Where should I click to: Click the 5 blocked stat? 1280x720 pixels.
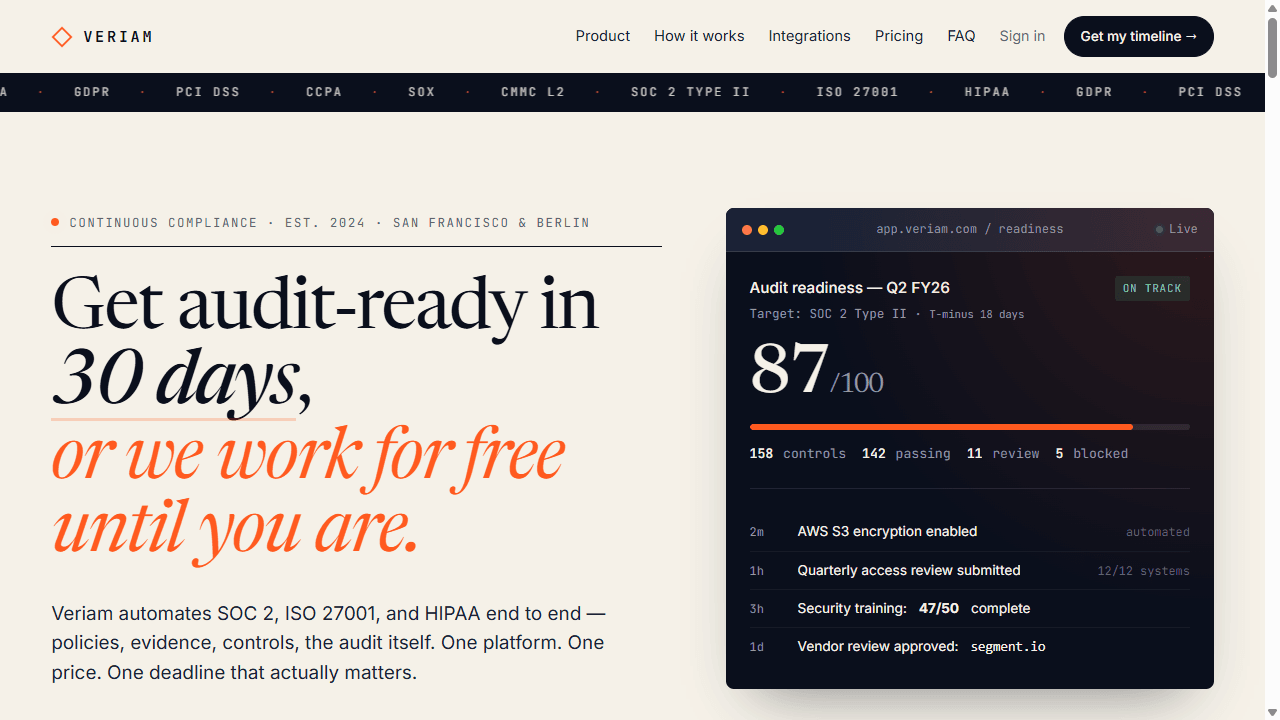pos(1091,454)
